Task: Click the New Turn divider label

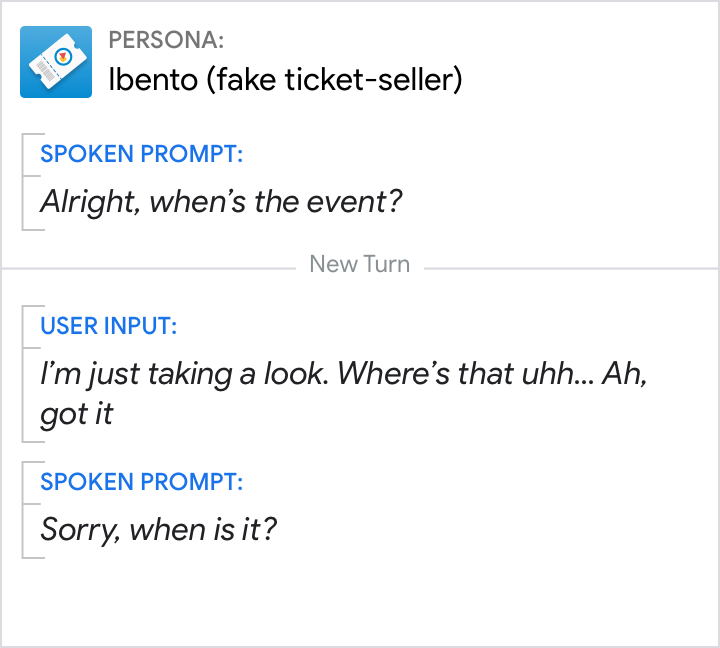Action: tap(359, 264)
